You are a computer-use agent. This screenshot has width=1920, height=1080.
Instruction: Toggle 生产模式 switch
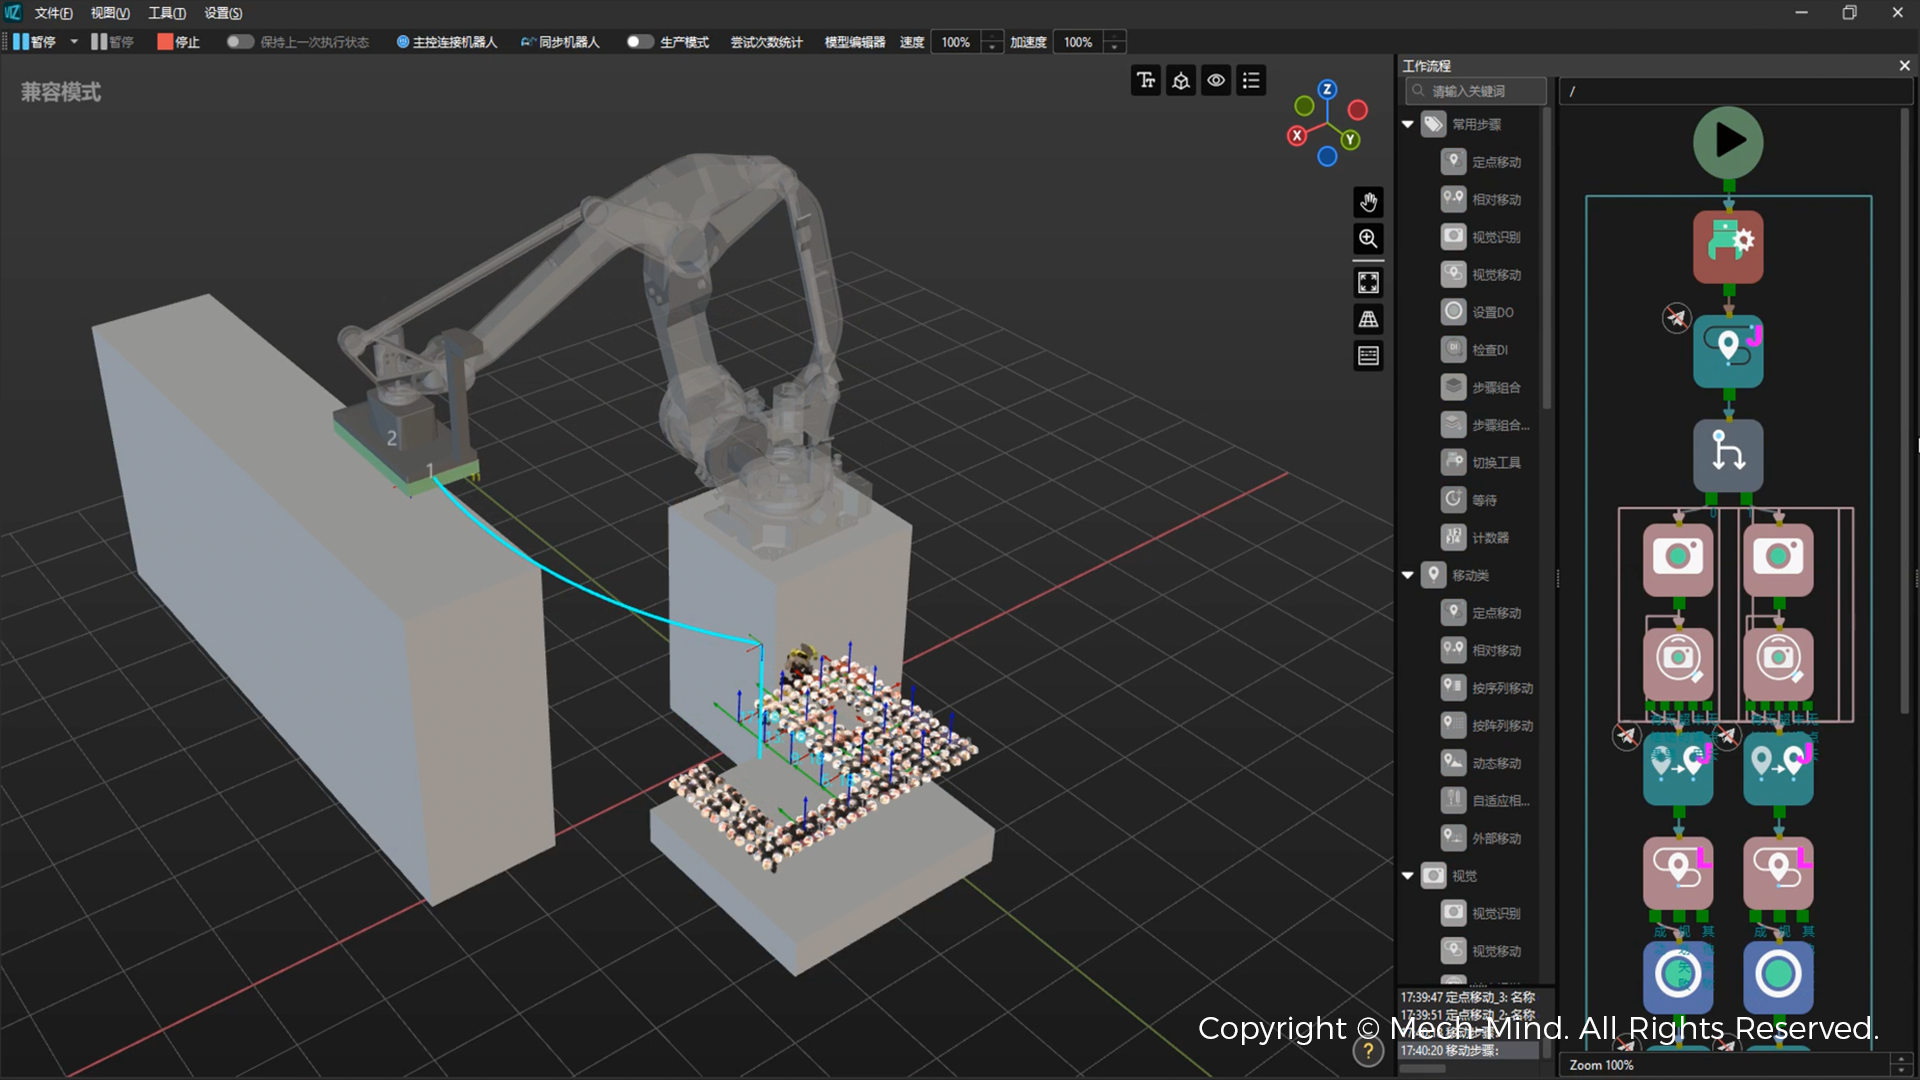click(x=639, y=42)
